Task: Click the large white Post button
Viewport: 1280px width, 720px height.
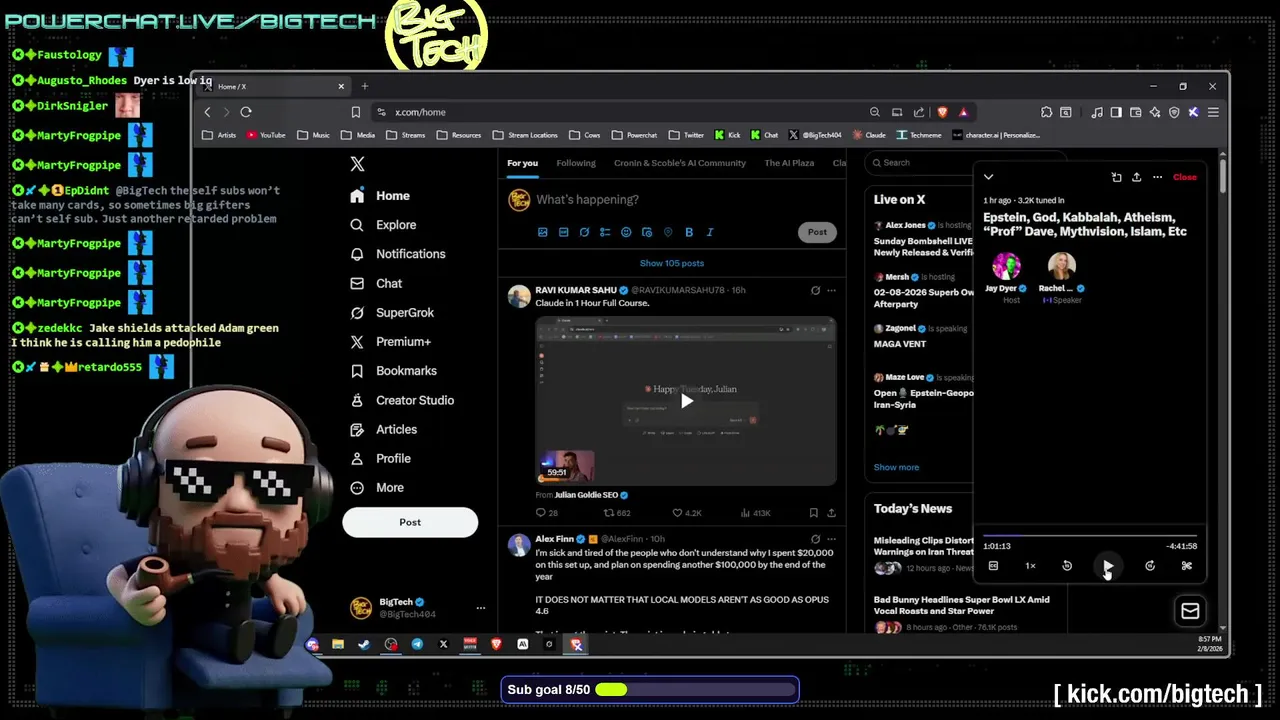Action: [410, 522]
